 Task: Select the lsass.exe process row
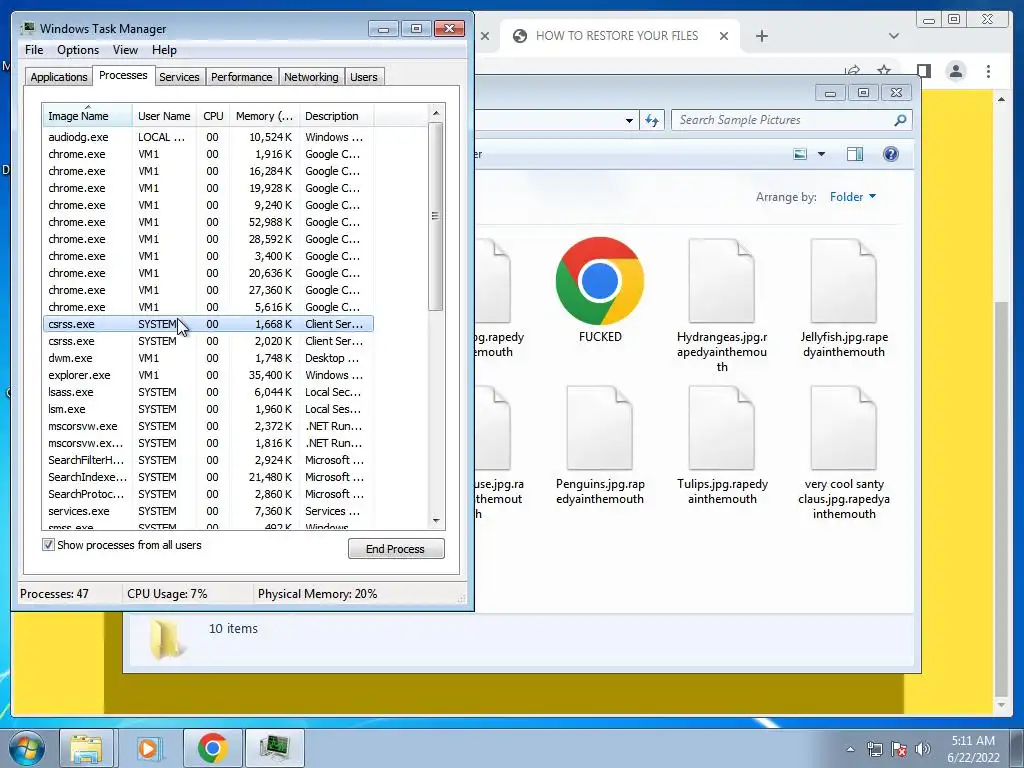[208, 392]
